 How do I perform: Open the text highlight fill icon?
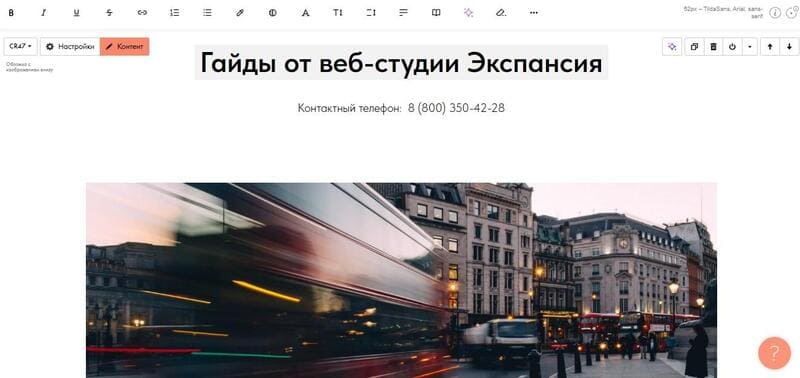[x=272, y=13]
